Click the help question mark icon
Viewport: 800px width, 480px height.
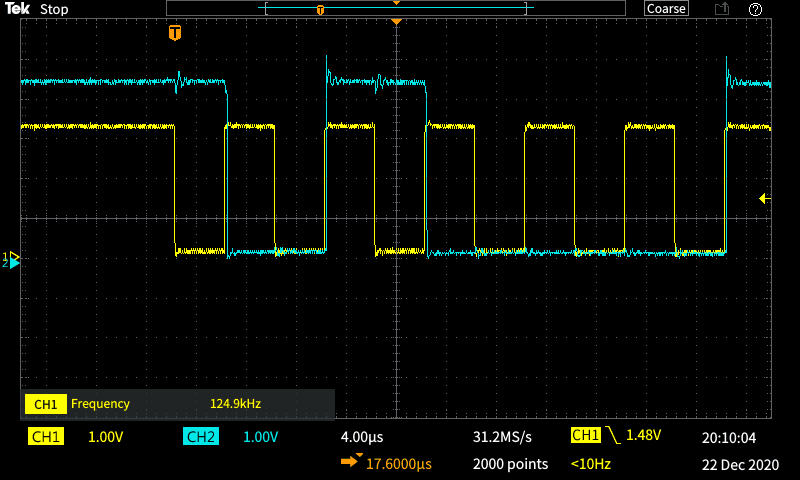(755, 9)
